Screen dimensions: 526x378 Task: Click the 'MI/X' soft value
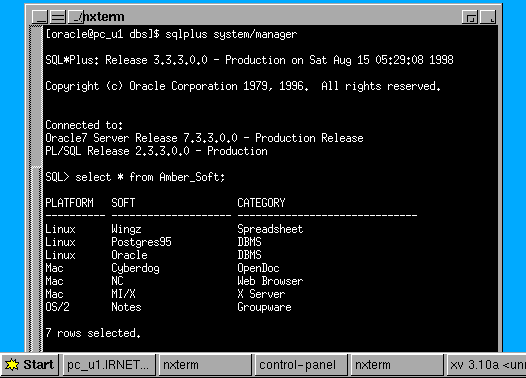pyautogui.click(x=123, y=294)
